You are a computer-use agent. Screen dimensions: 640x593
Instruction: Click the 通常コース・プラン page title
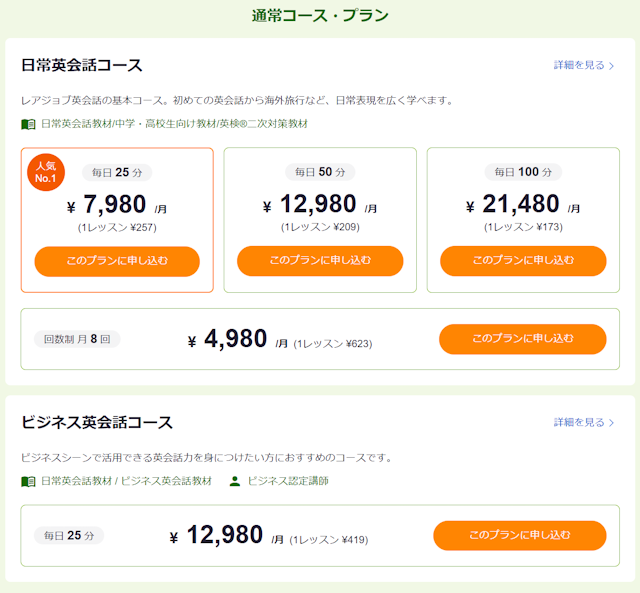[x=320, y=16]
